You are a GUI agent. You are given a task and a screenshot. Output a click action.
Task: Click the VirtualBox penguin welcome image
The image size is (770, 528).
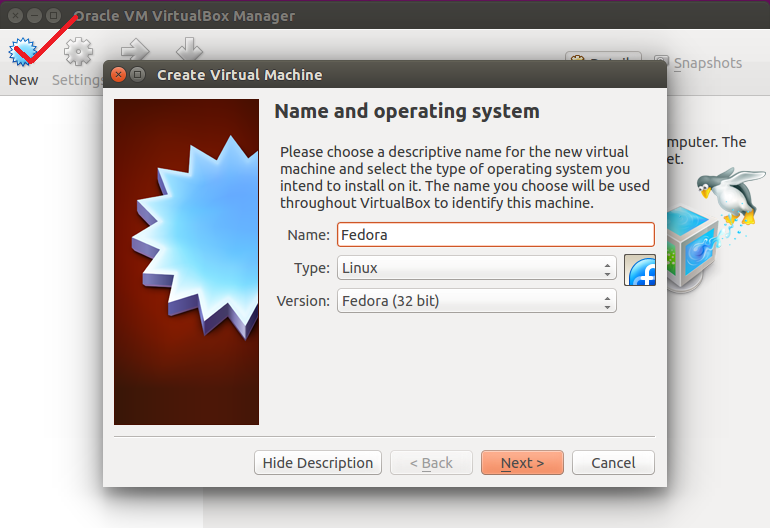coord(716,230)
